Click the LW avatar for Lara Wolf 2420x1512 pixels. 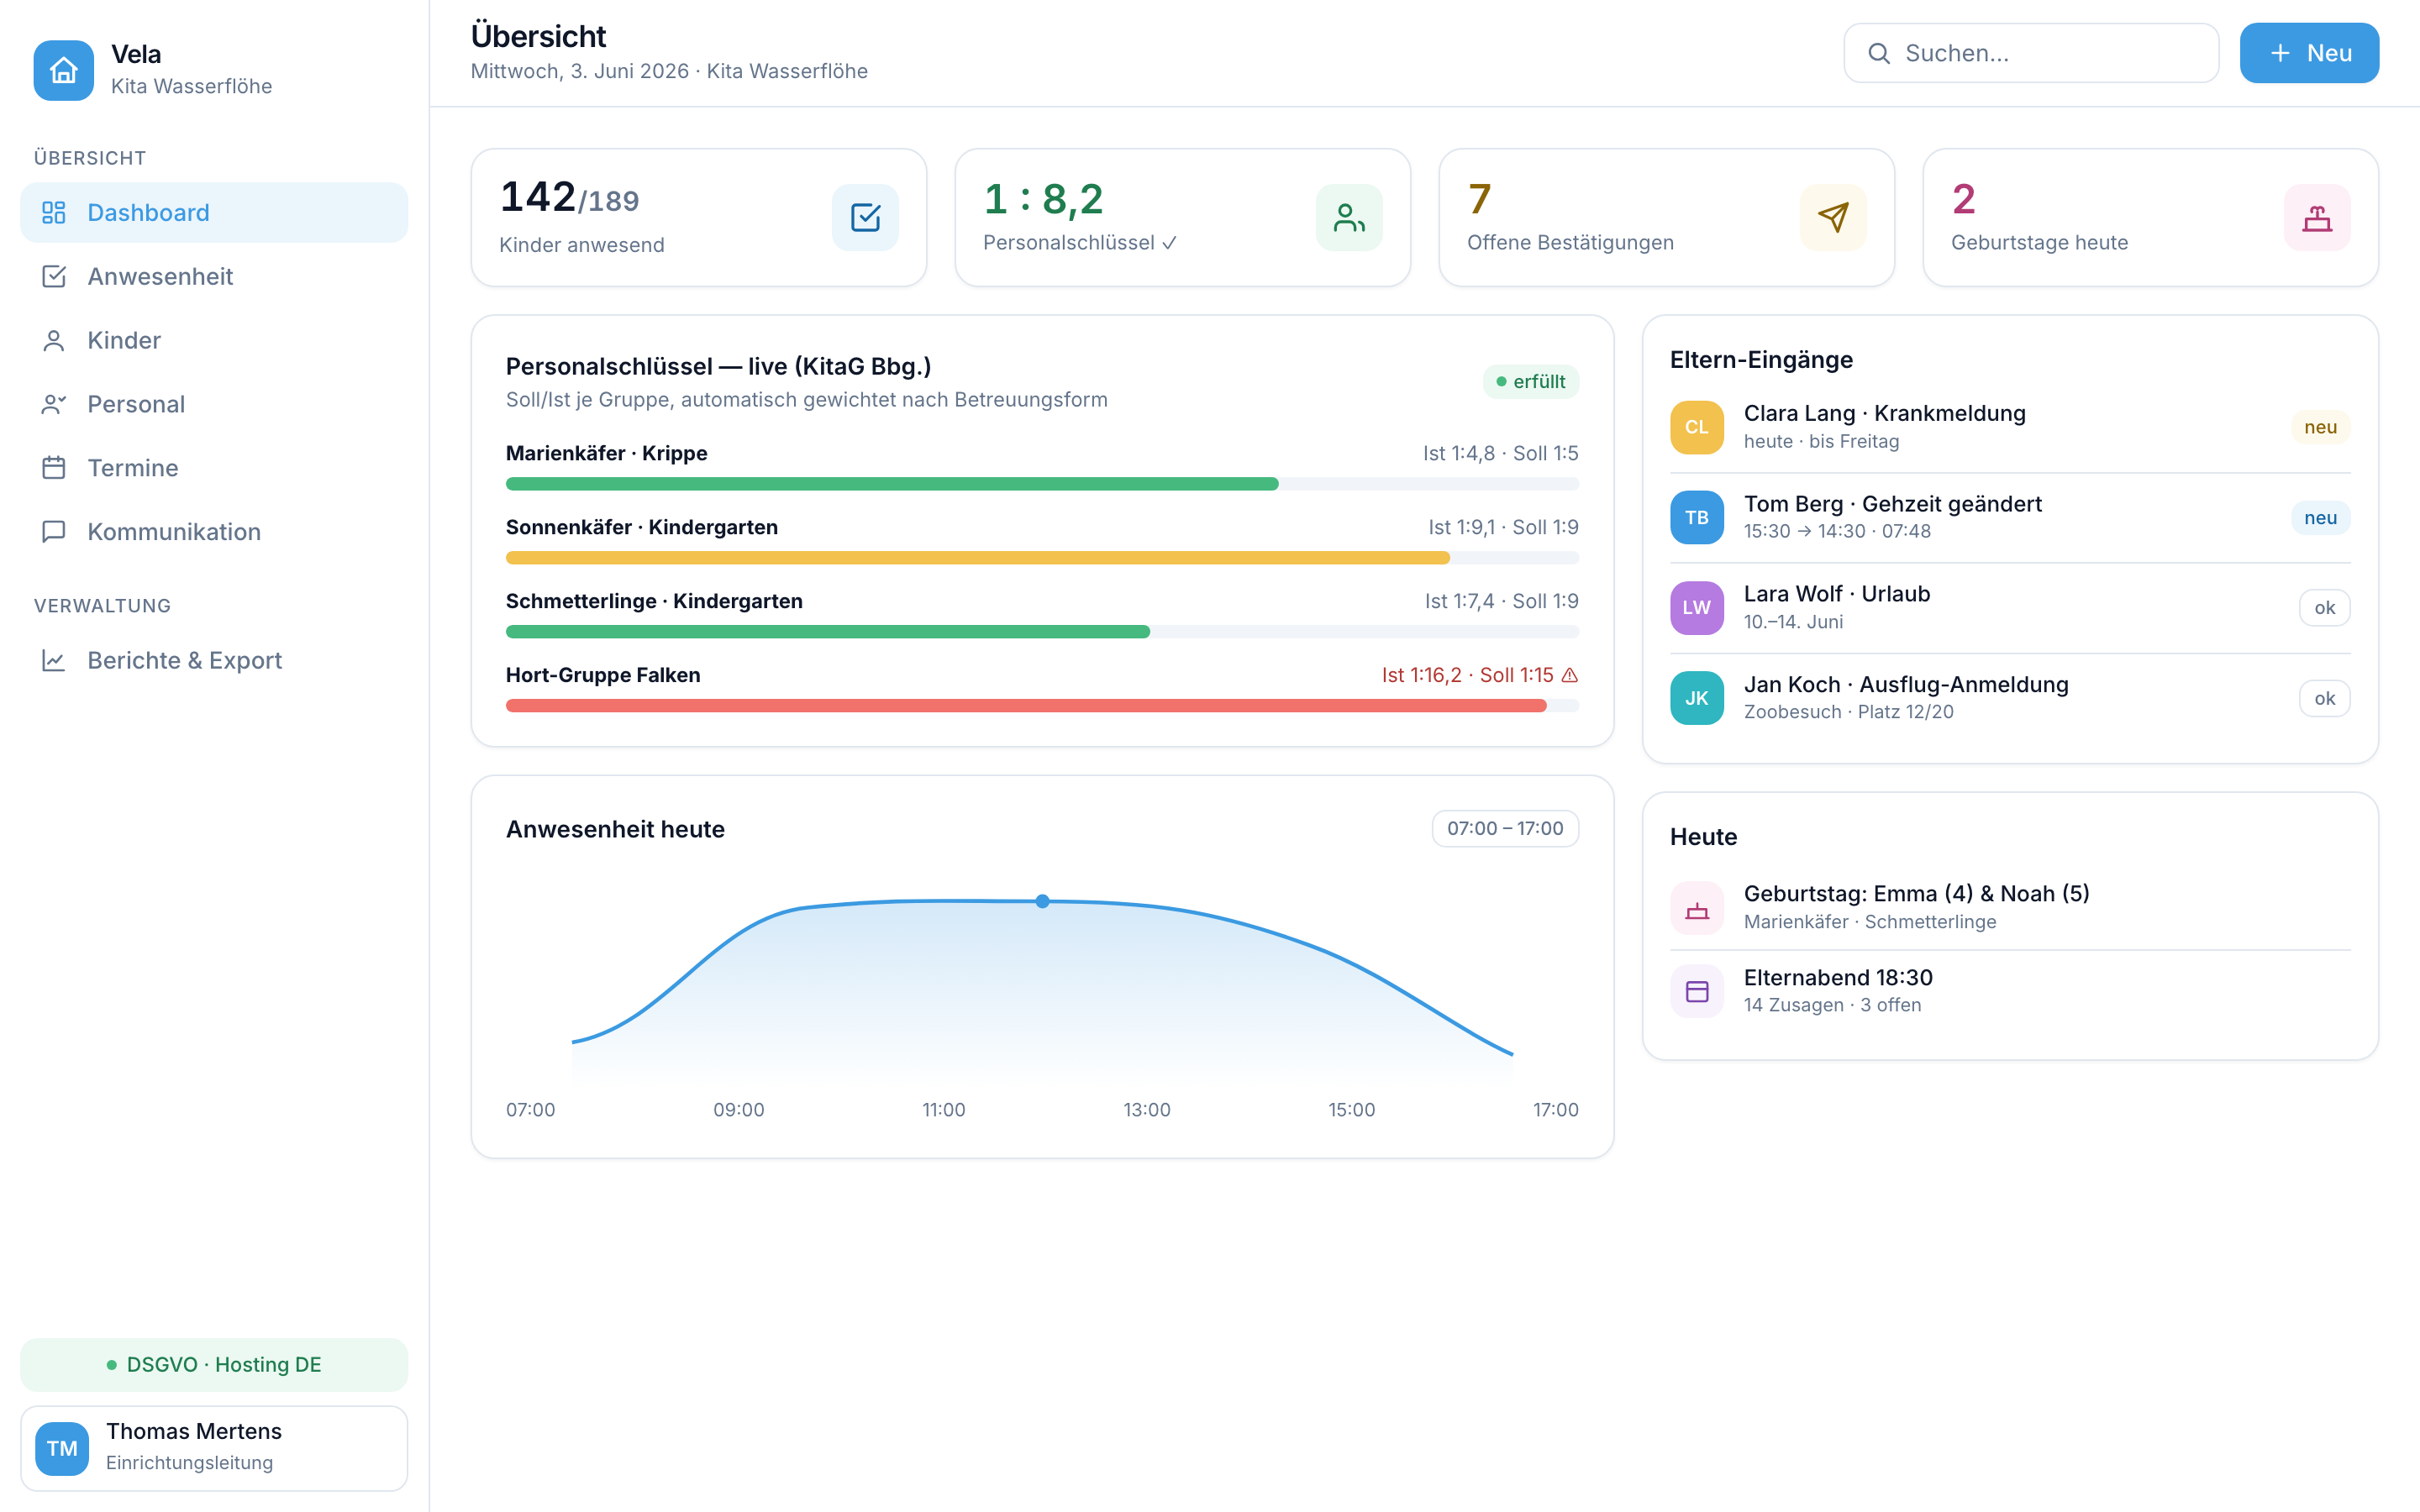tap(1697, 607)
